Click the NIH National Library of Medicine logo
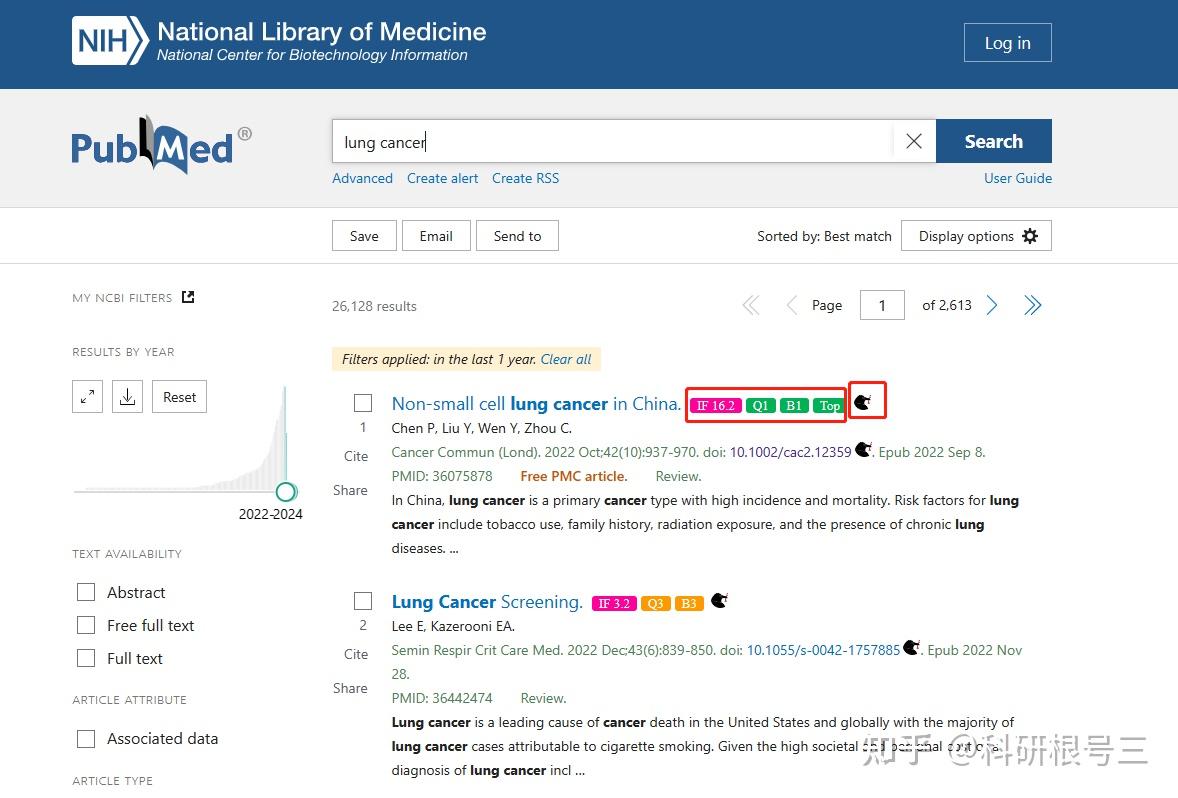 (275, 42)
